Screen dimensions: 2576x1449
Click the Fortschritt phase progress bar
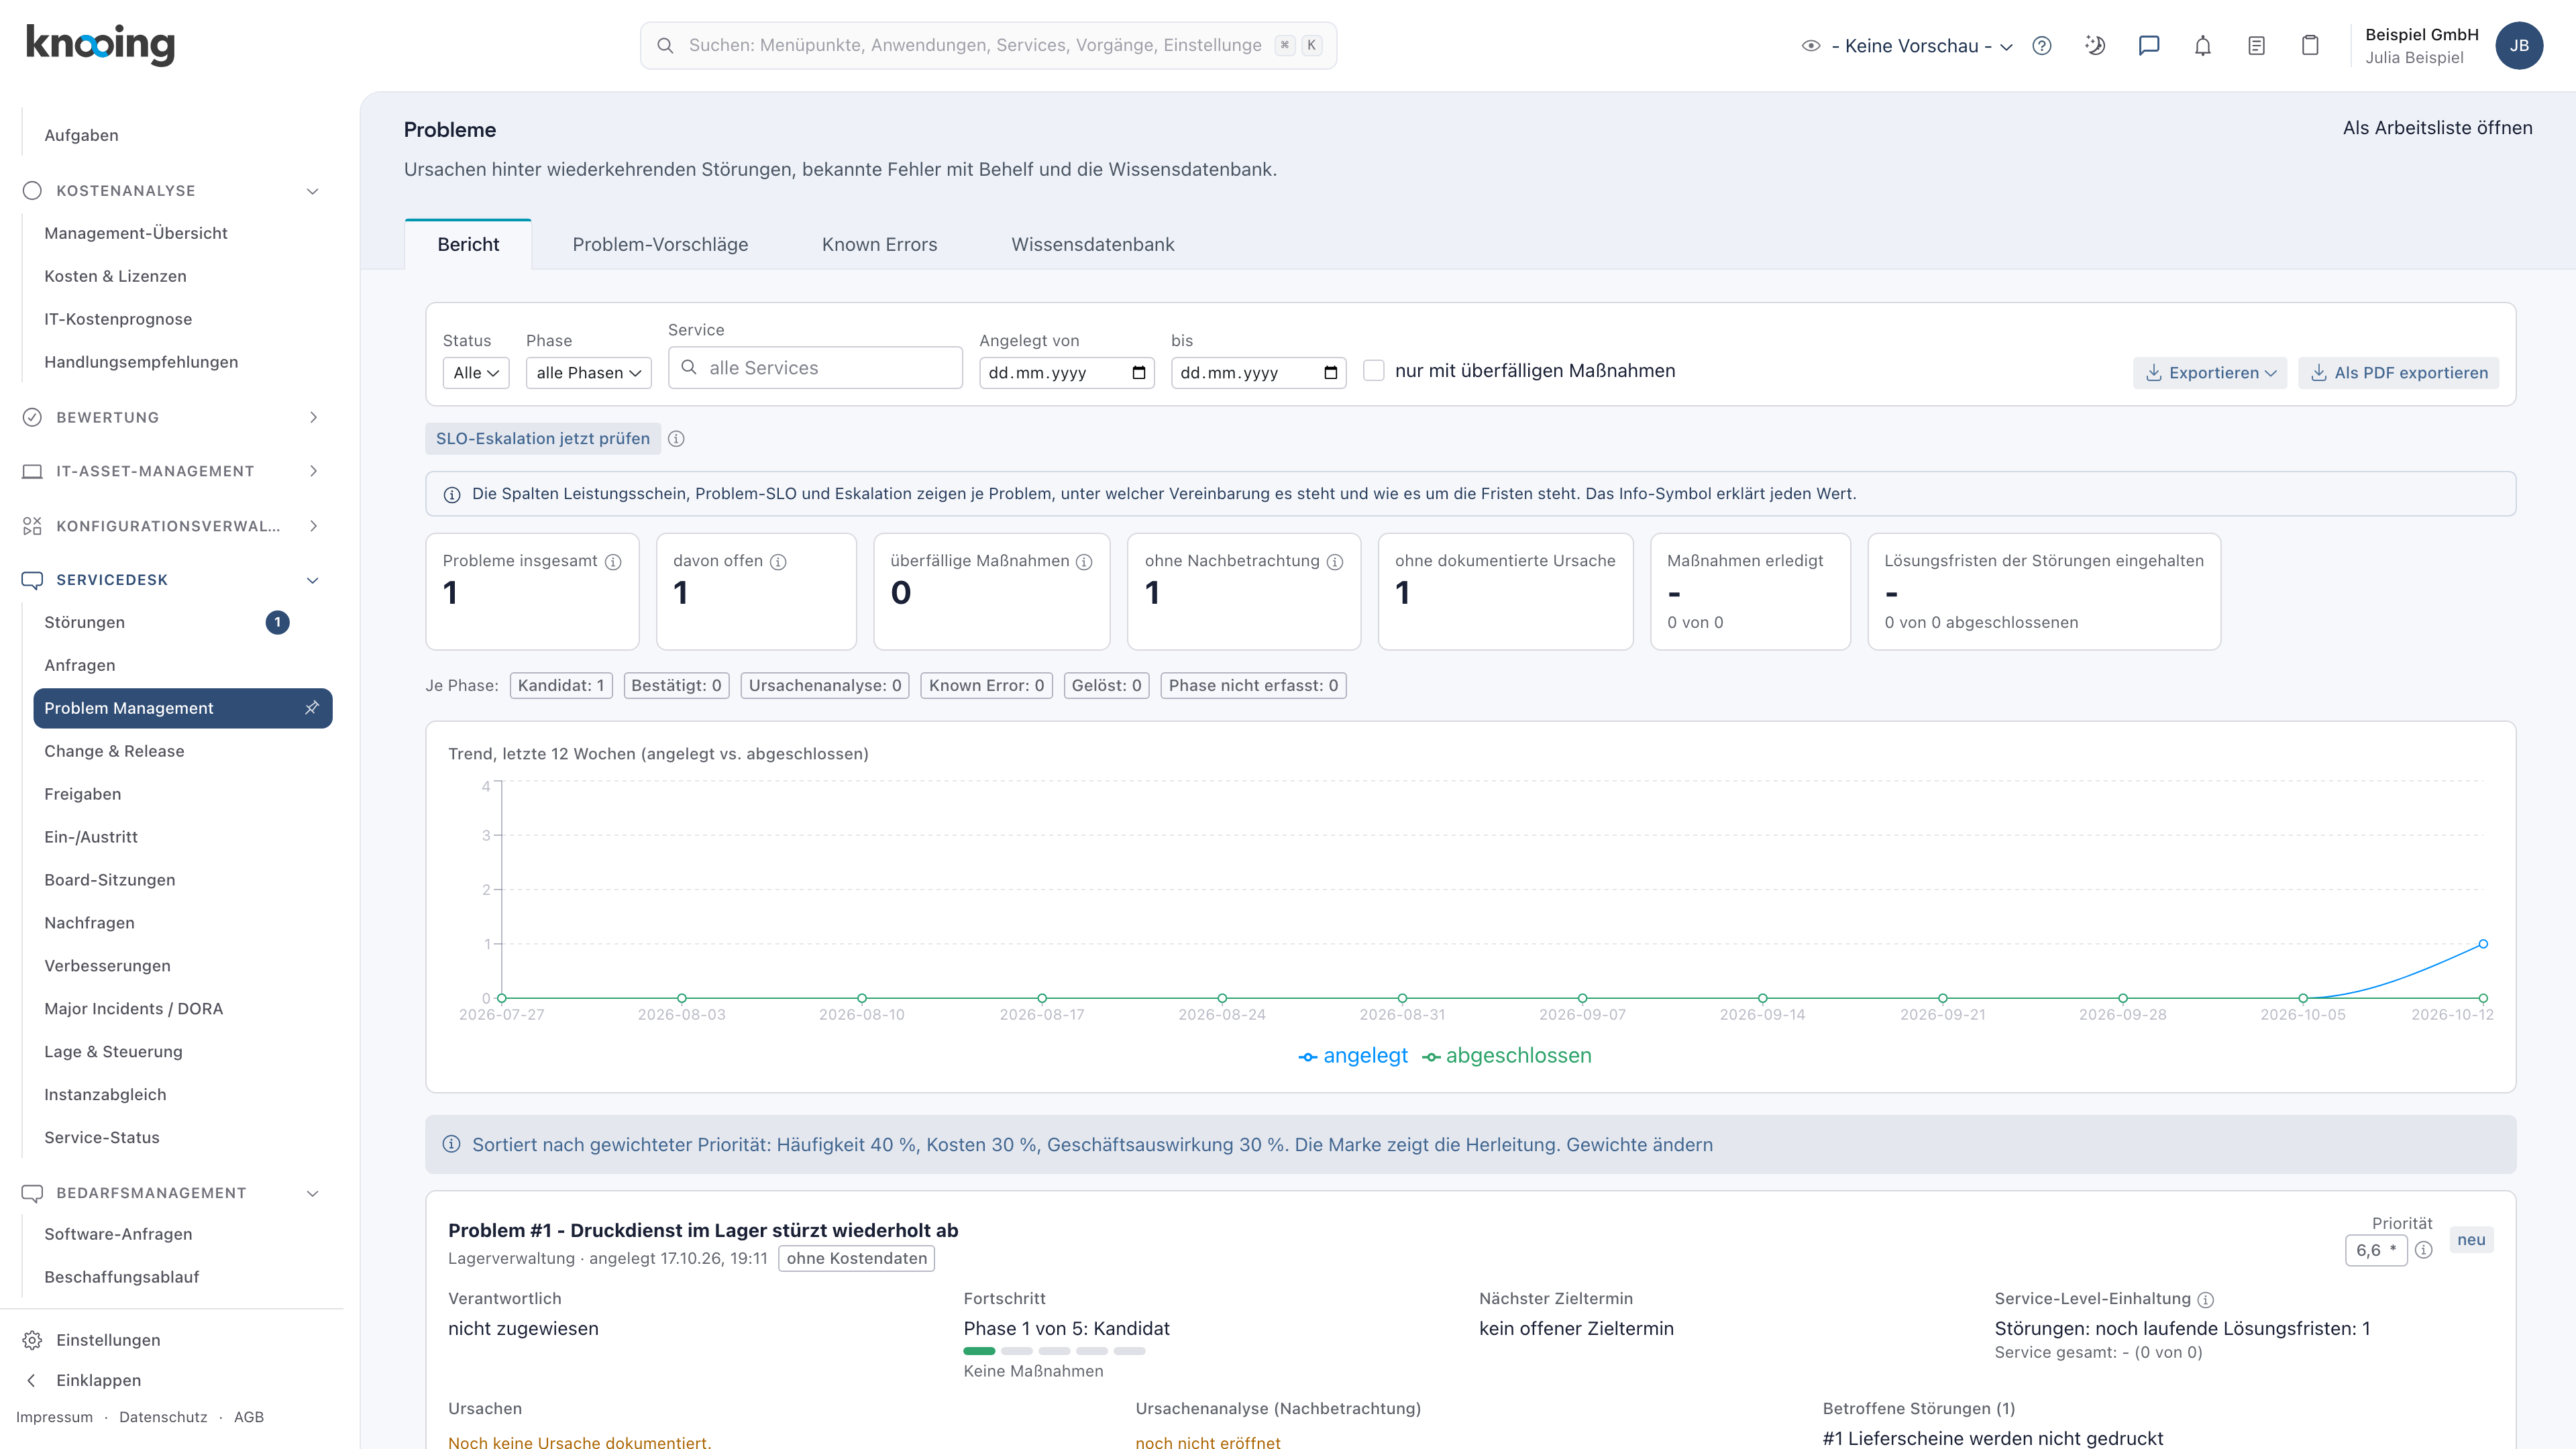point(1054,1351)
